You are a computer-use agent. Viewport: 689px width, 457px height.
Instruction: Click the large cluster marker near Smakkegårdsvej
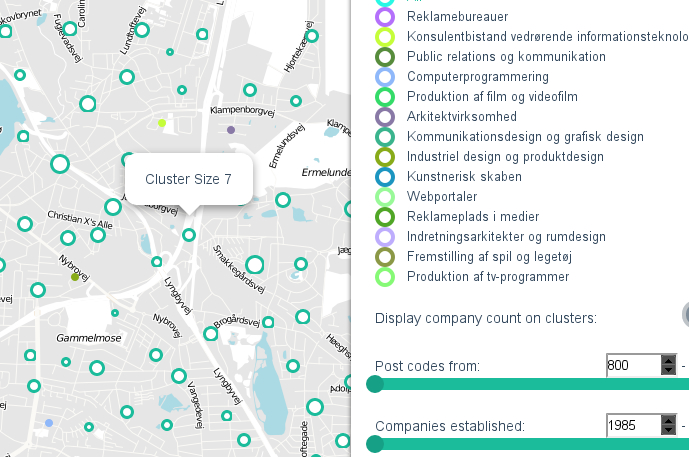254,265
